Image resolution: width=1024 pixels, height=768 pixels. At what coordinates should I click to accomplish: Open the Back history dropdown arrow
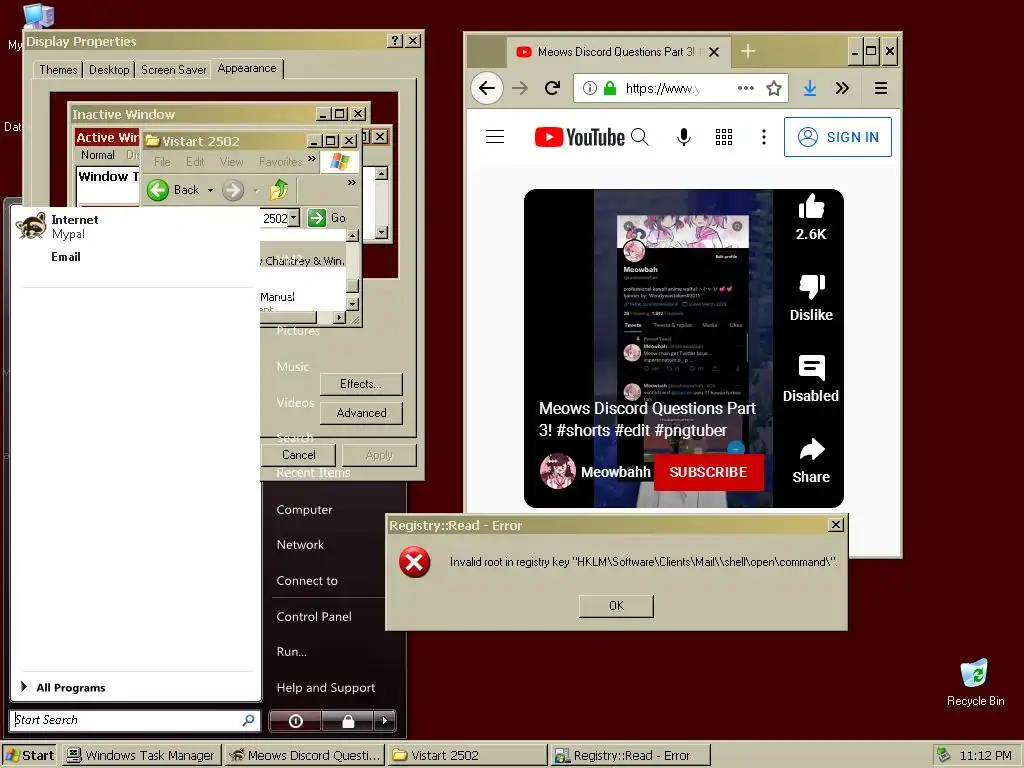click(x=210, y=190)
